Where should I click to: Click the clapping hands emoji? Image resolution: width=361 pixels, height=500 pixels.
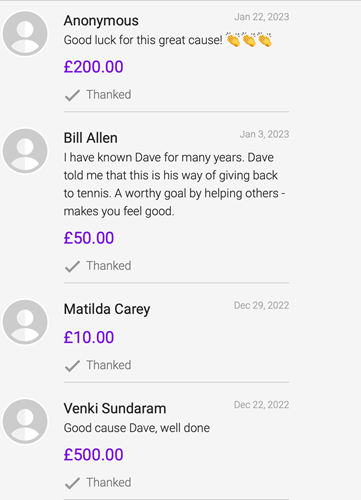(x=249, y=40)
